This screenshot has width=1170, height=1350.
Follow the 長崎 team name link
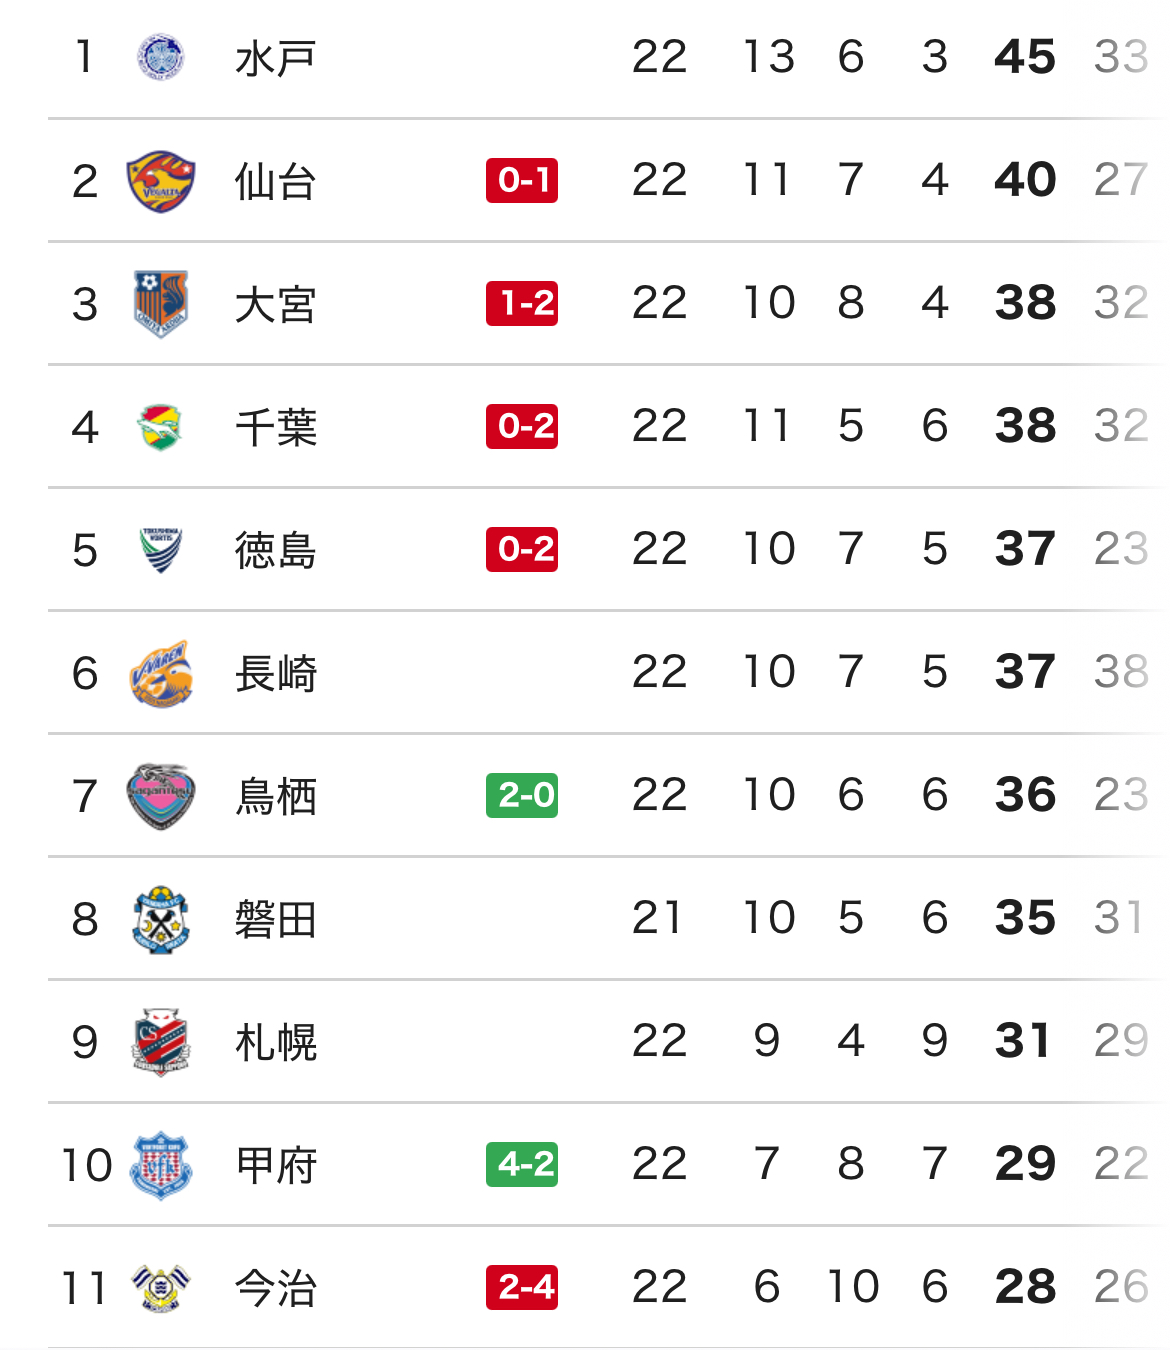pyautogui.click(x=276, y=673)
